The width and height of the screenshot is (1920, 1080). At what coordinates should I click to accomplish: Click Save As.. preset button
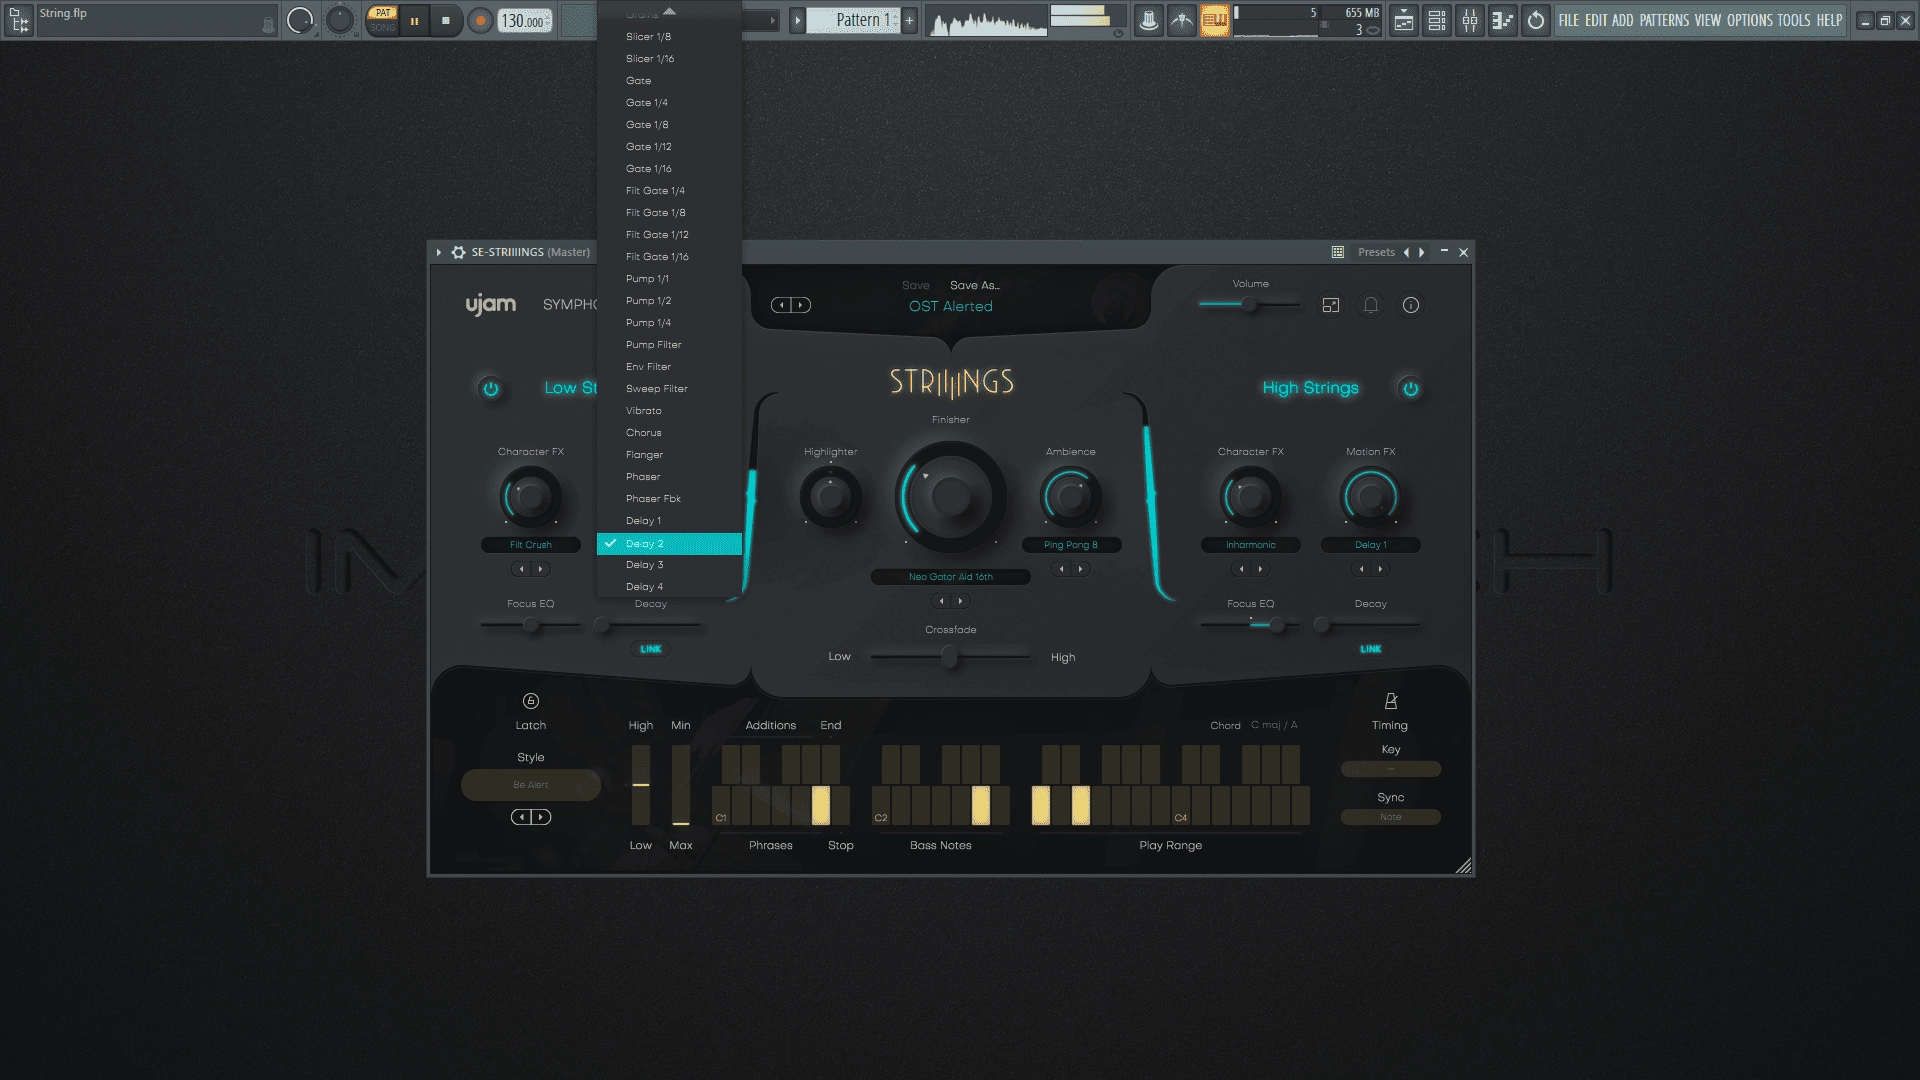tap(975, 285)
